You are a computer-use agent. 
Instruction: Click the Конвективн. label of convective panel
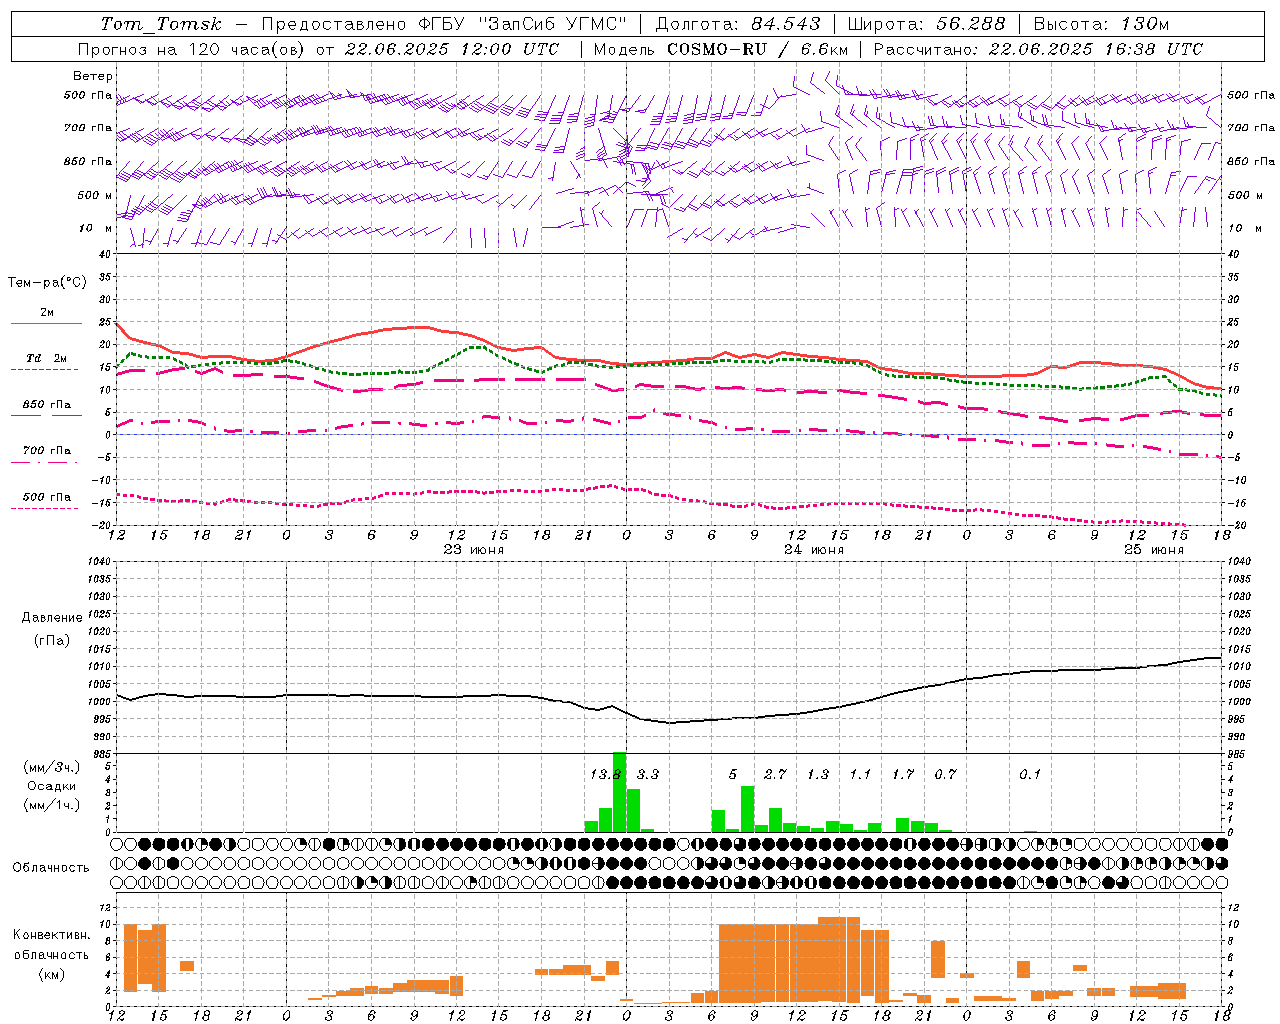click(51, 935)
